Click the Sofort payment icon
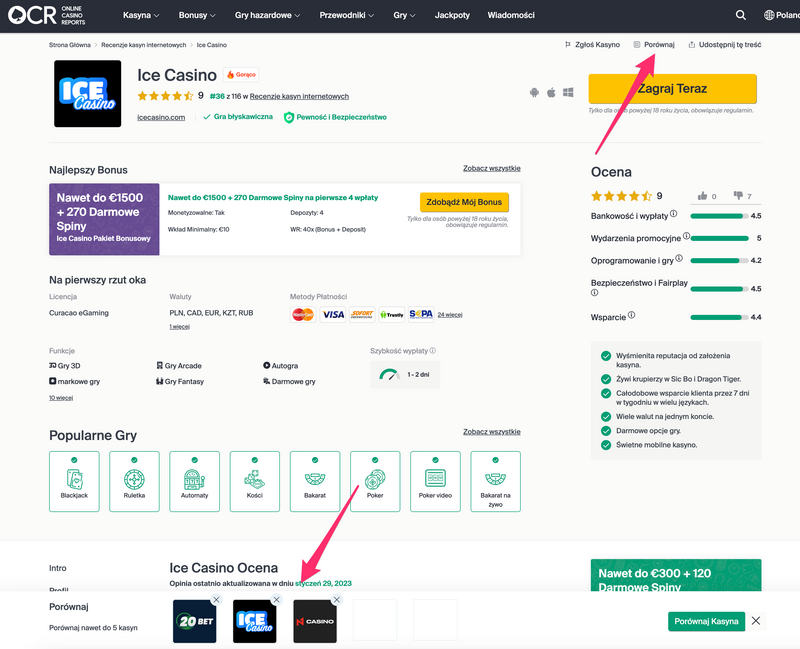 point(362,314)
